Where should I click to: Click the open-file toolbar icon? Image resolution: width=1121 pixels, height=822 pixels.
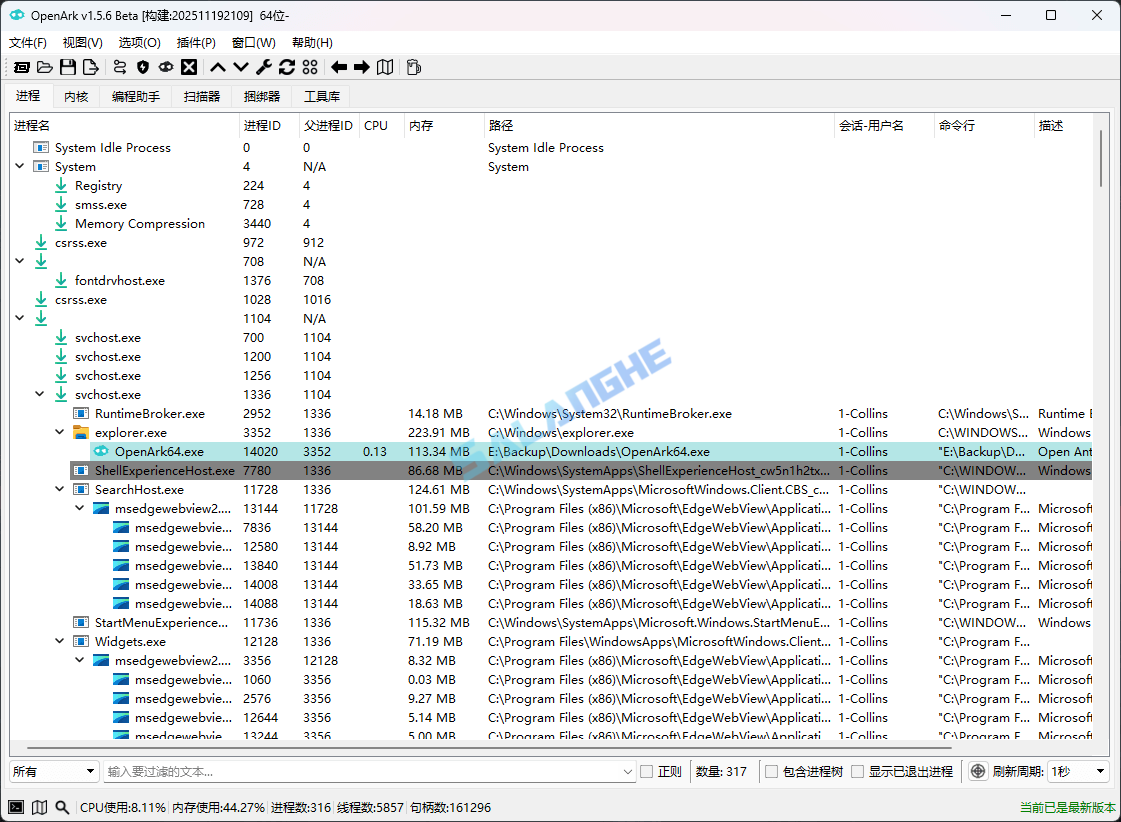(x=45, y=67)
